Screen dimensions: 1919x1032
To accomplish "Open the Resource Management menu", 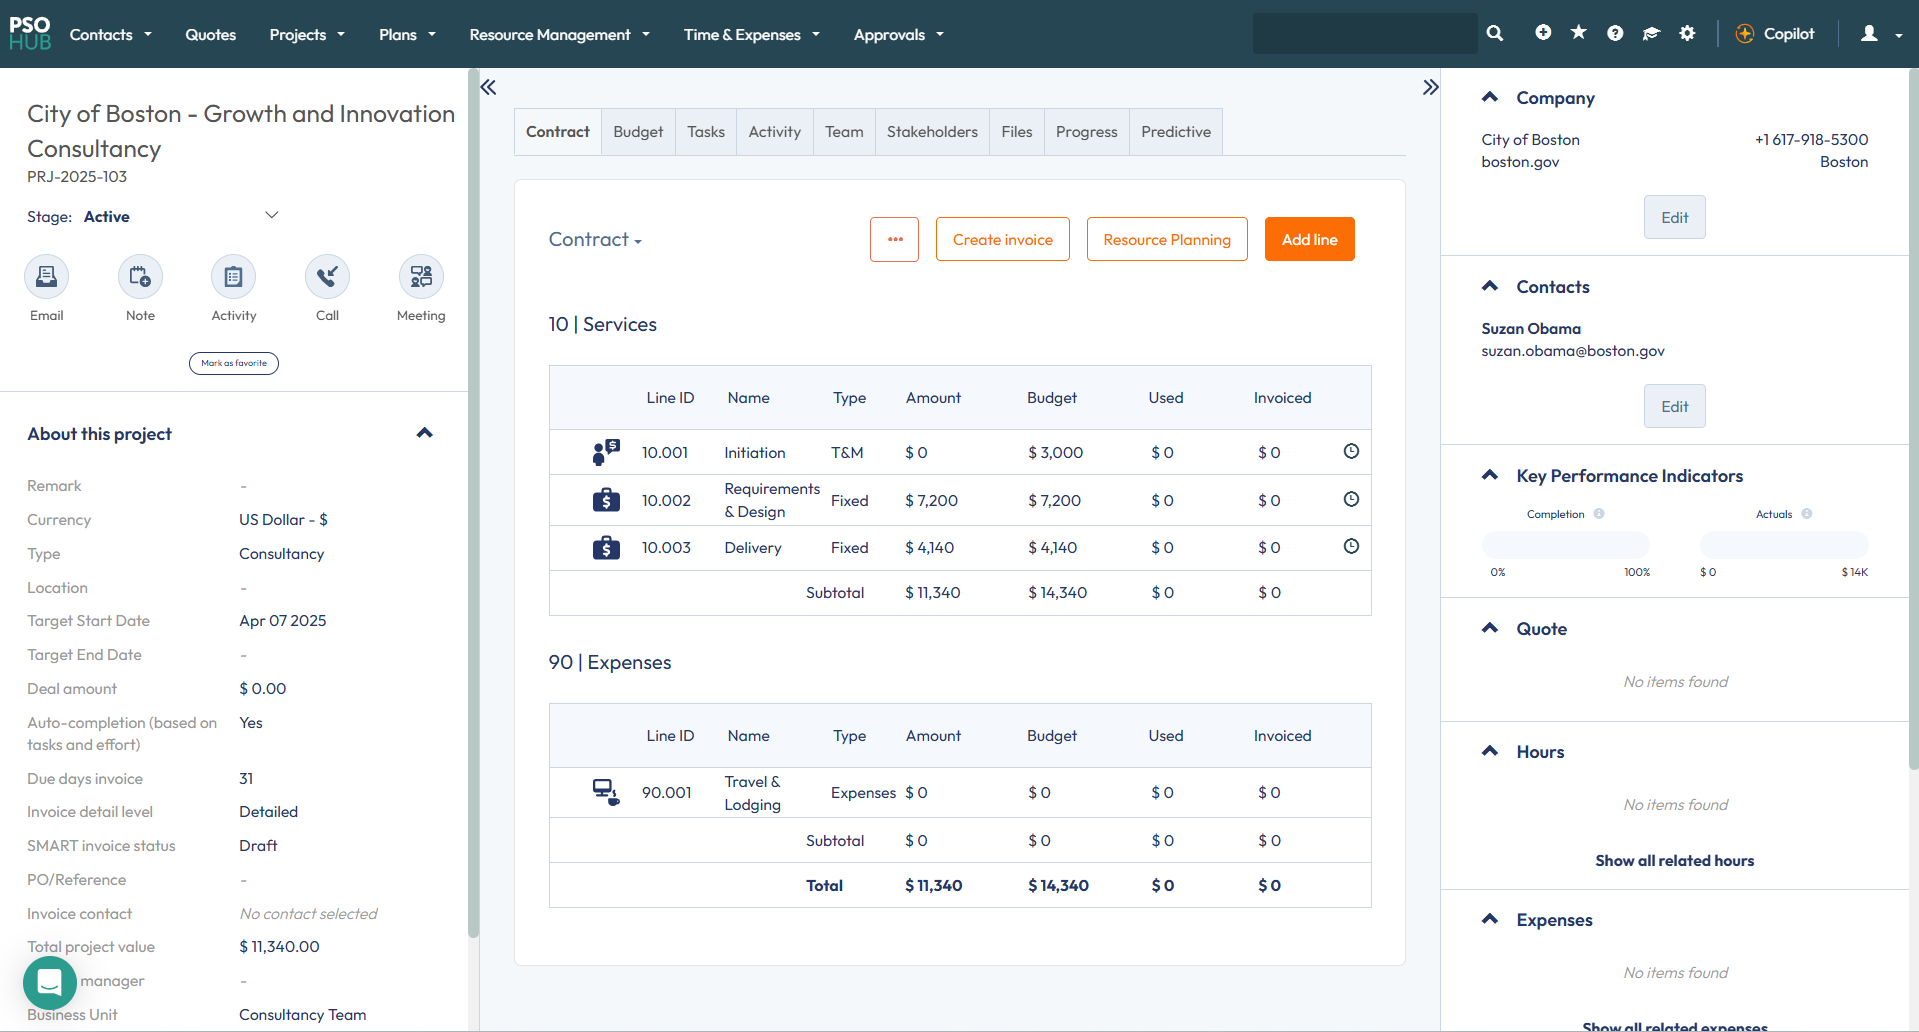I will (x=559, y=34).
